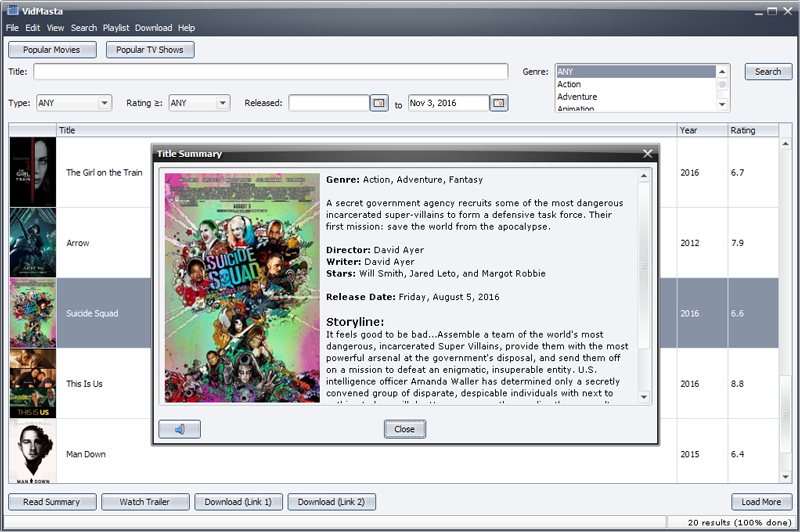Click the large Suicide Squad poster in dialog

click(x=242, y=288)
